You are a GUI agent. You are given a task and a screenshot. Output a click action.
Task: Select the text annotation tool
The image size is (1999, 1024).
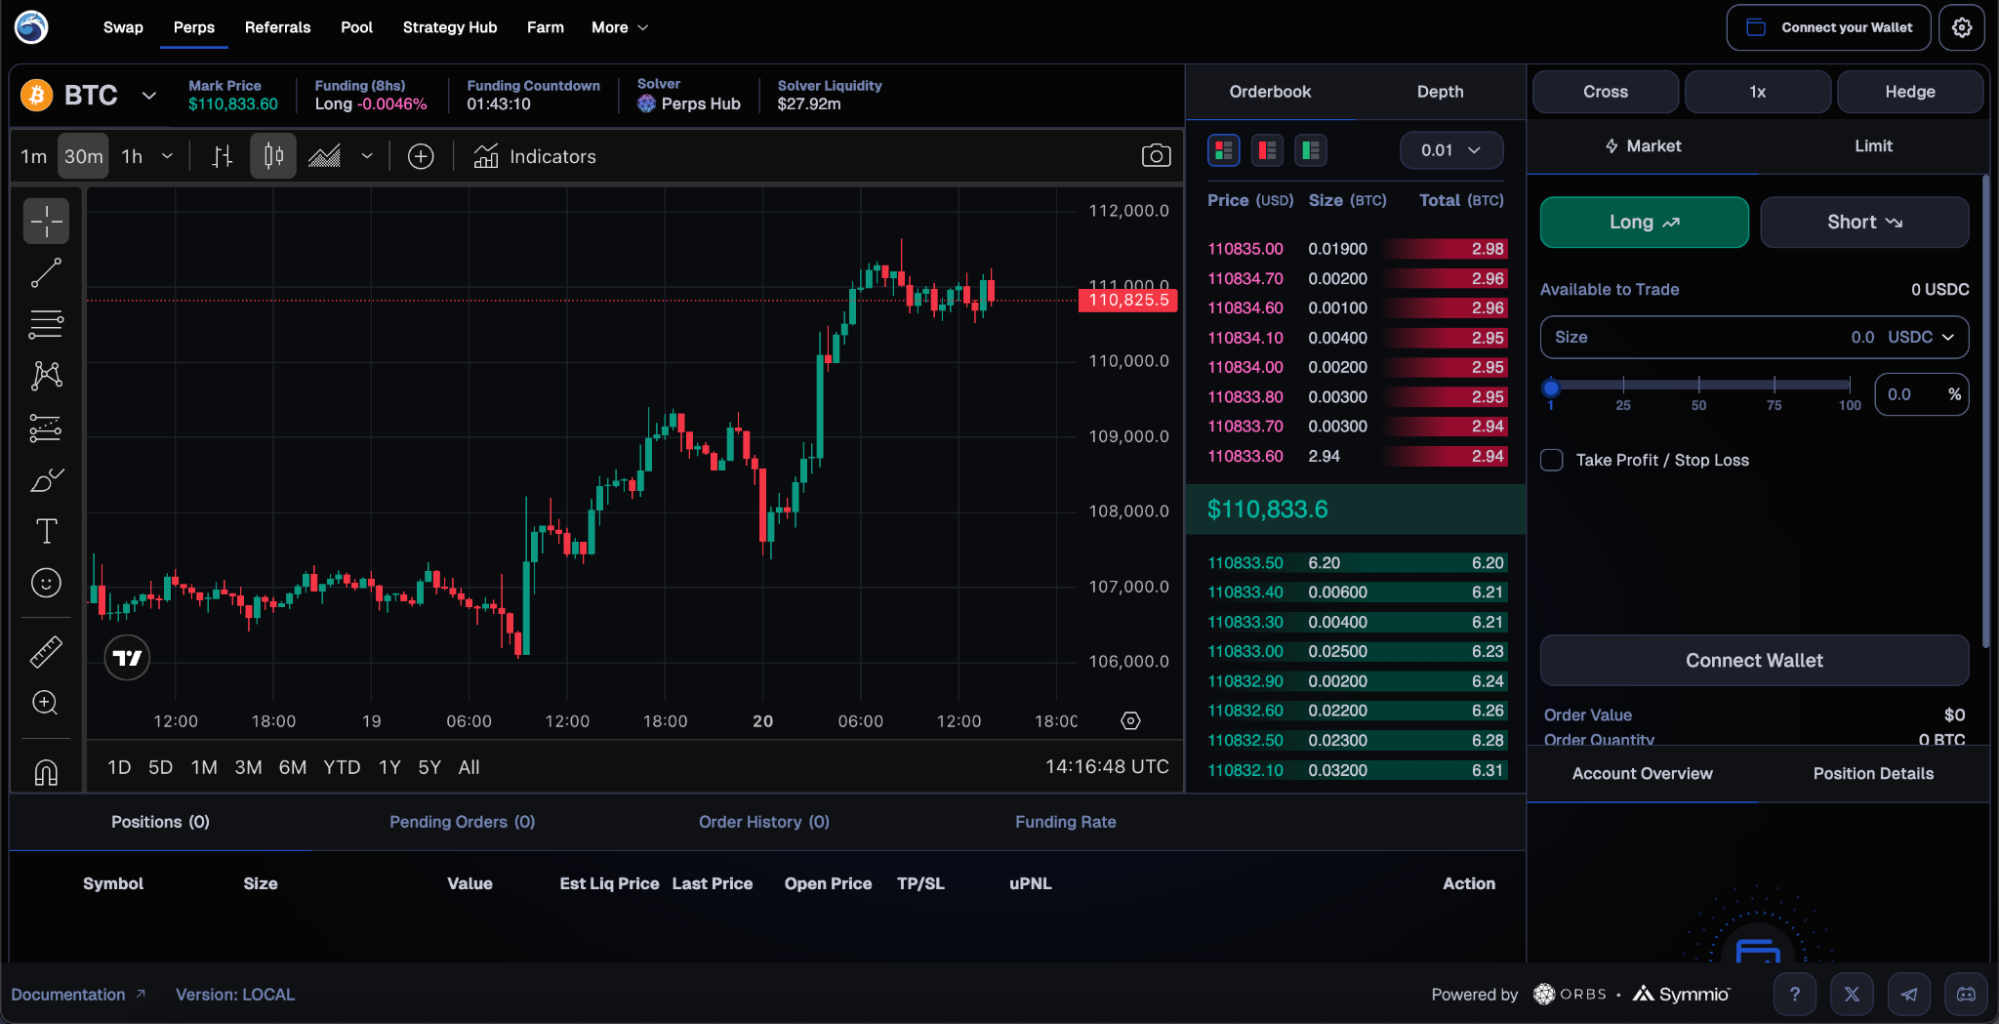46,531
